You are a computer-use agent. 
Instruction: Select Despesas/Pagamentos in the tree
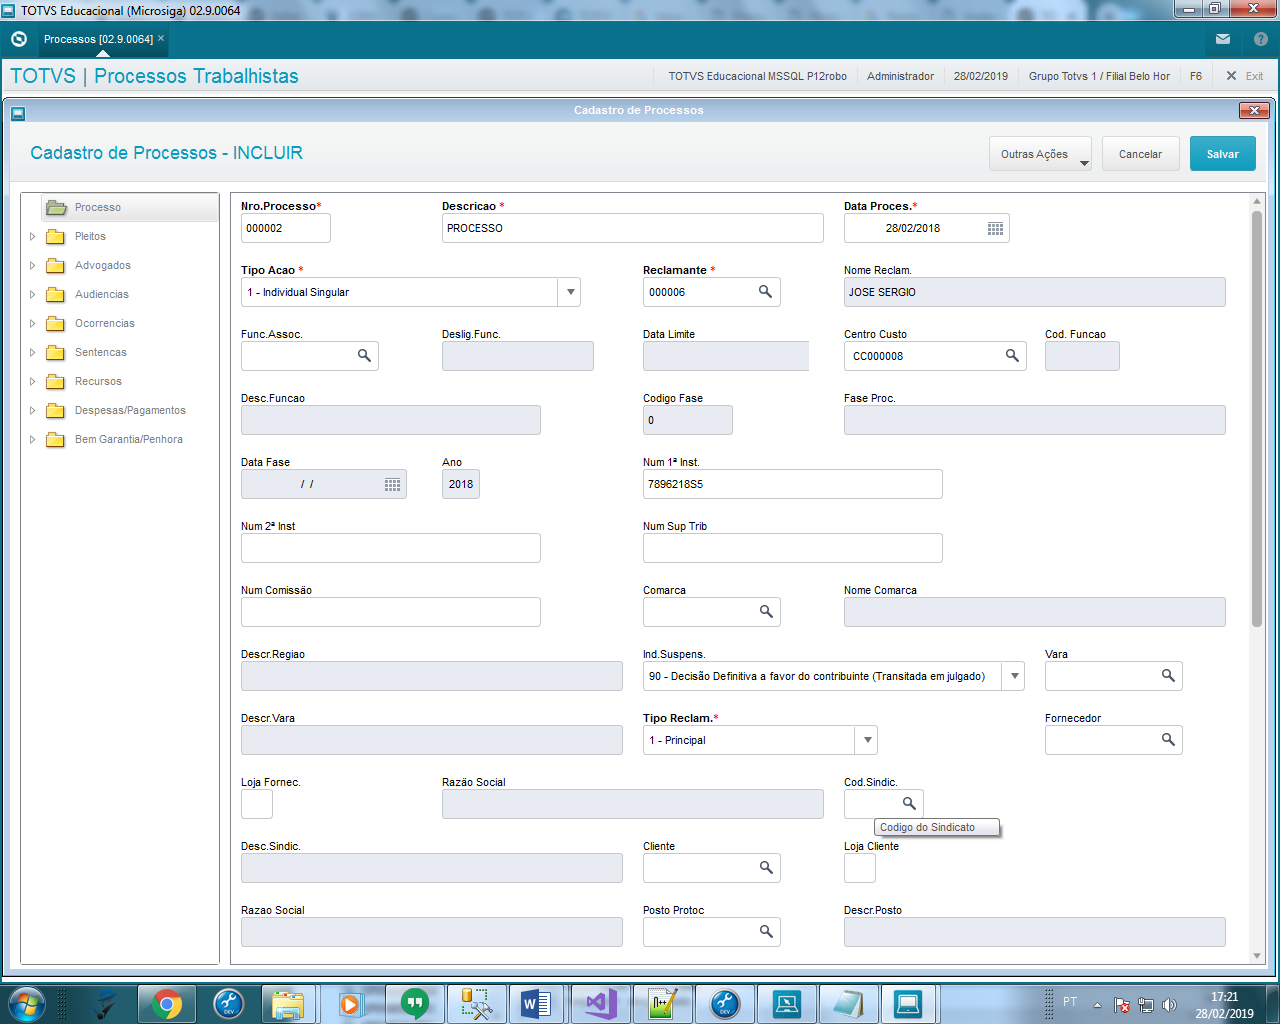(130, 410)
